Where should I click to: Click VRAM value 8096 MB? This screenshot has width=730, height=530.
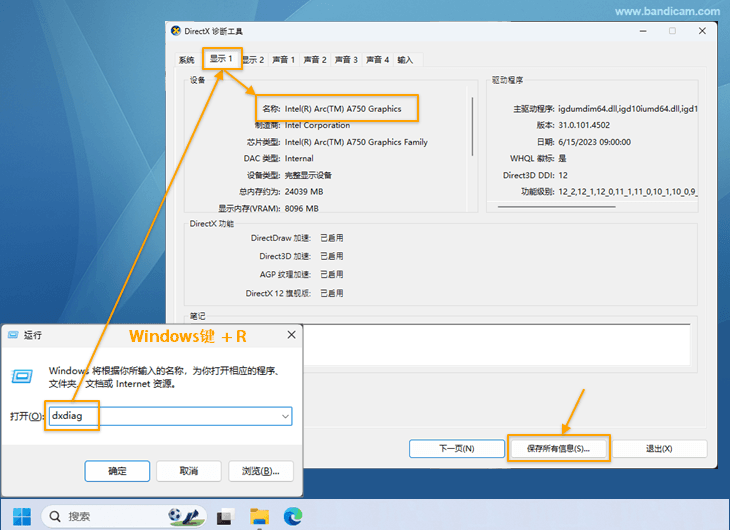coord(302,208)
